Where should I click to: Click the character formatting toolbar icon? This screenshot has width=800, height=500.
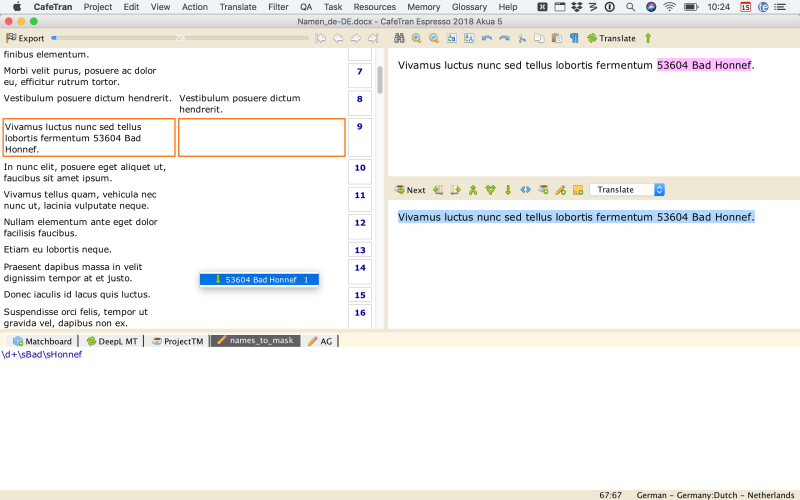pyautogui.click(x=469, y=38)
